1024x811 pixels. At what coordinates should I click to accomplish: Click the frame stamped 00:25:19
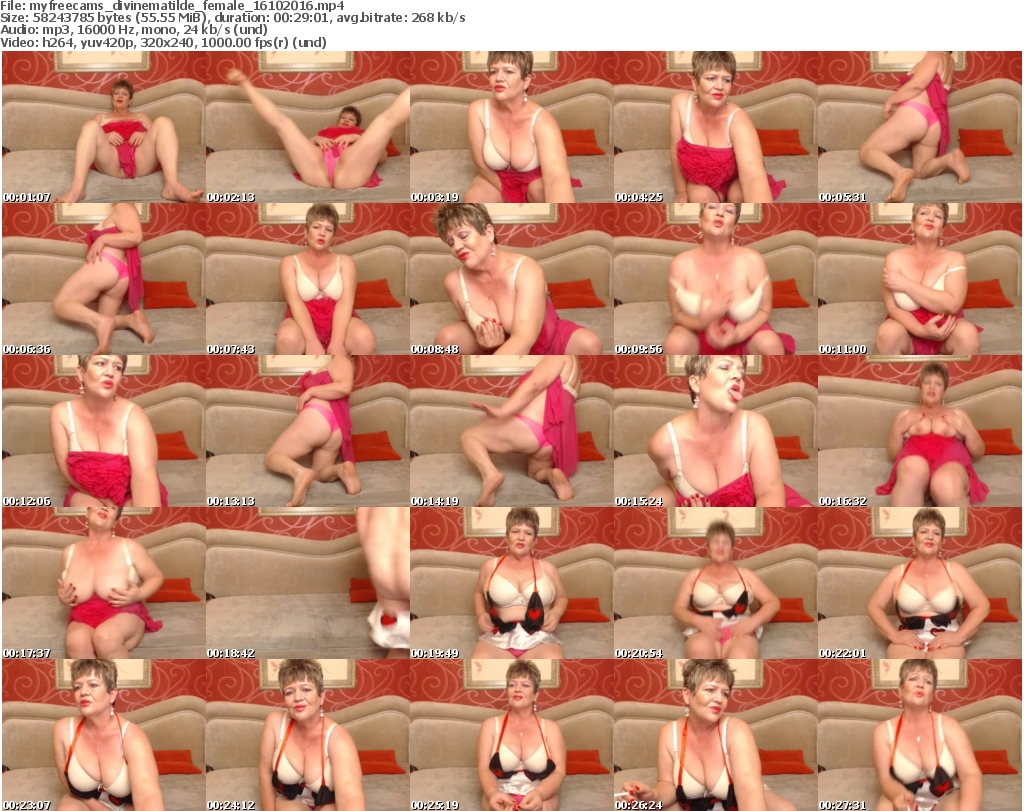511,735
